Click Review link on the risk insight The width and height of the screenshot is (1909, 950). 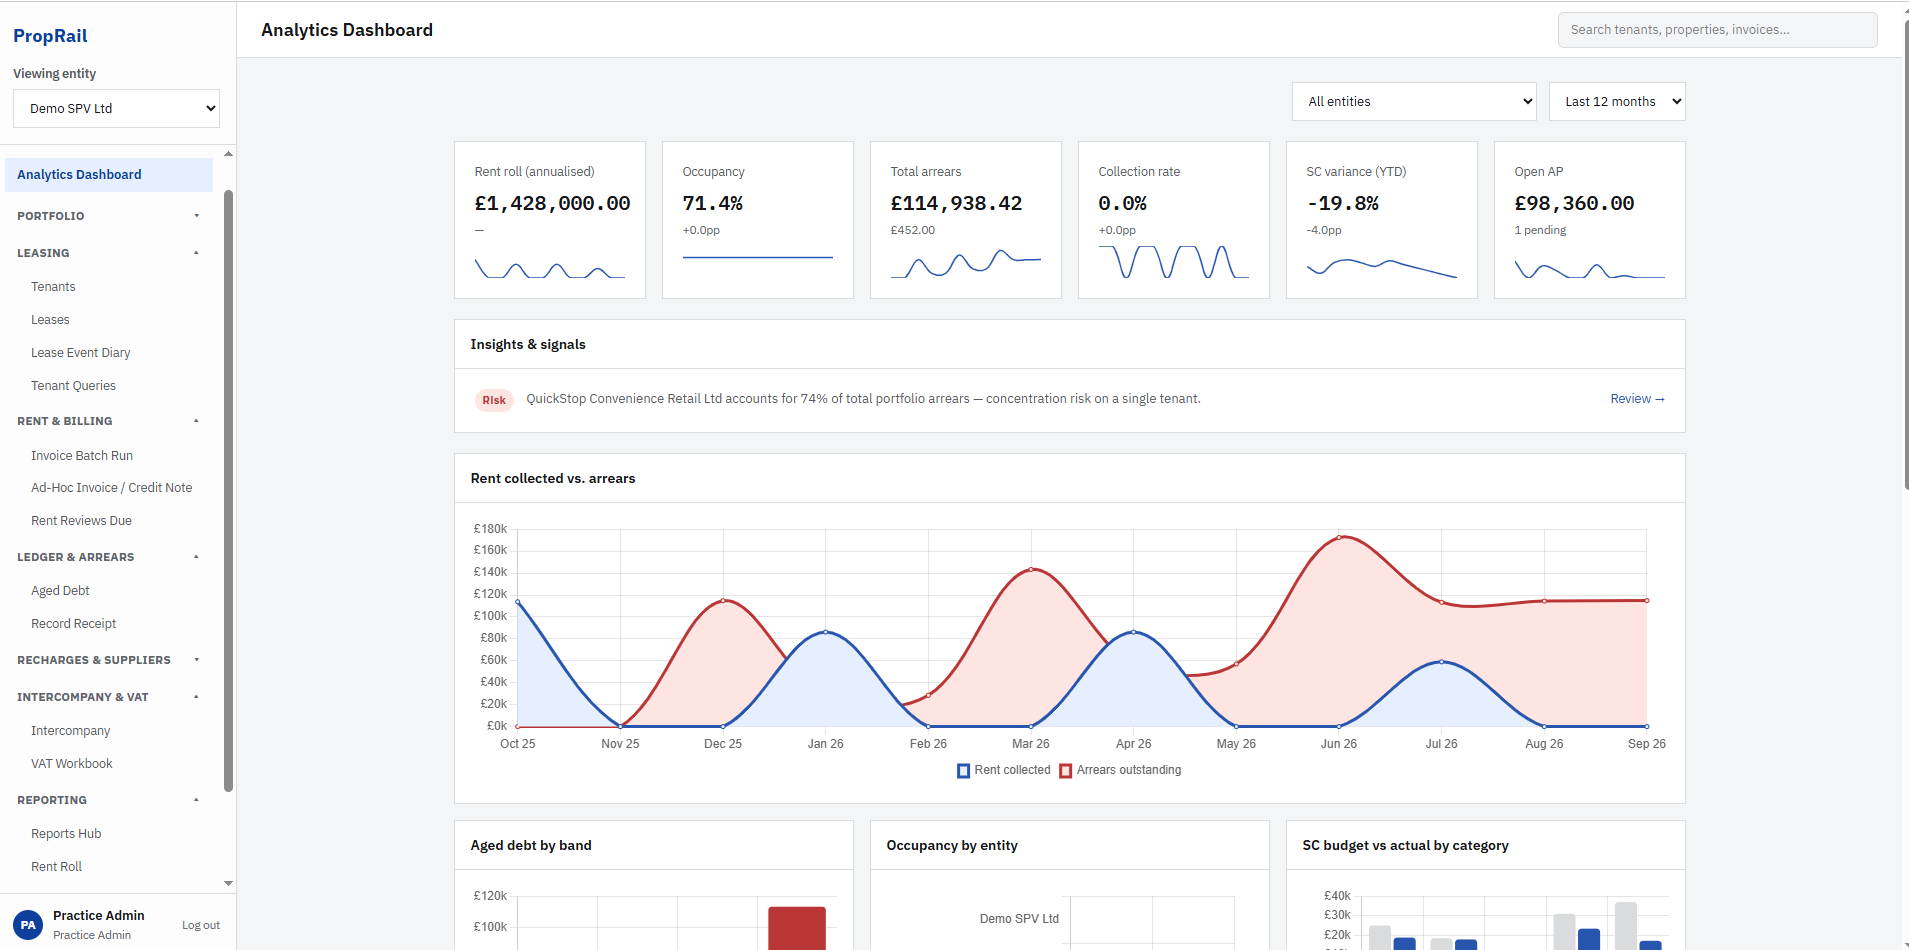point(1637,399)
